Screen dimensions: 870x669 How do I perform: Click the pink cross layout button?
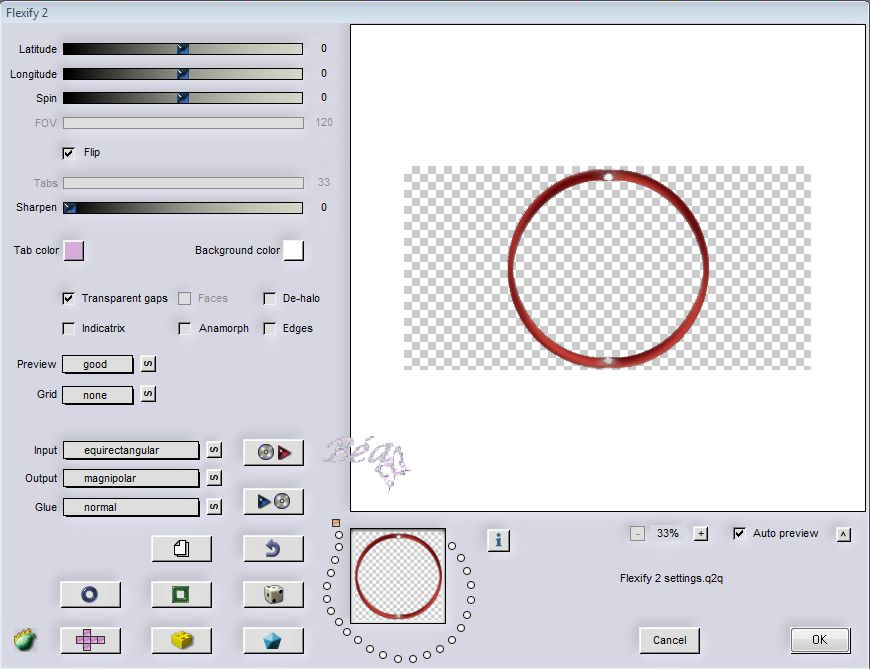click(90, 640)
